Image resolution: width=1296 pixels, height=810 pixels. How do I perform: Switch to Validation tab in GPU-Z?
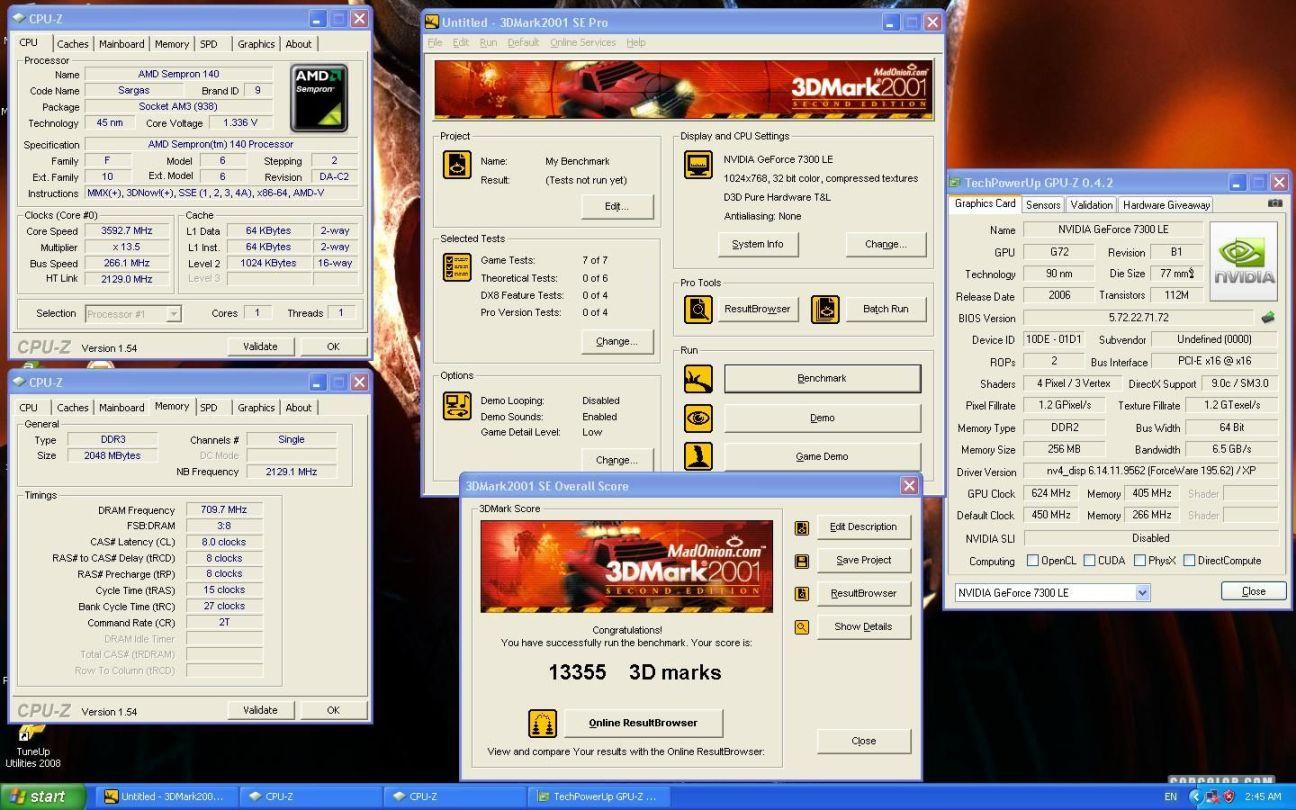point(1091,205)
